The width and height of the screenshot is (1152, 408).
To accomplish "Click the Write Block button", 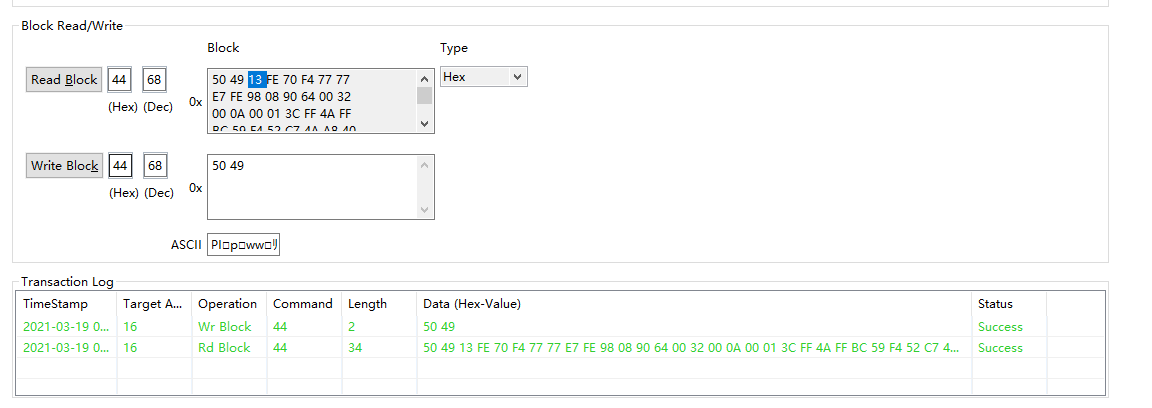I will 64,166.
